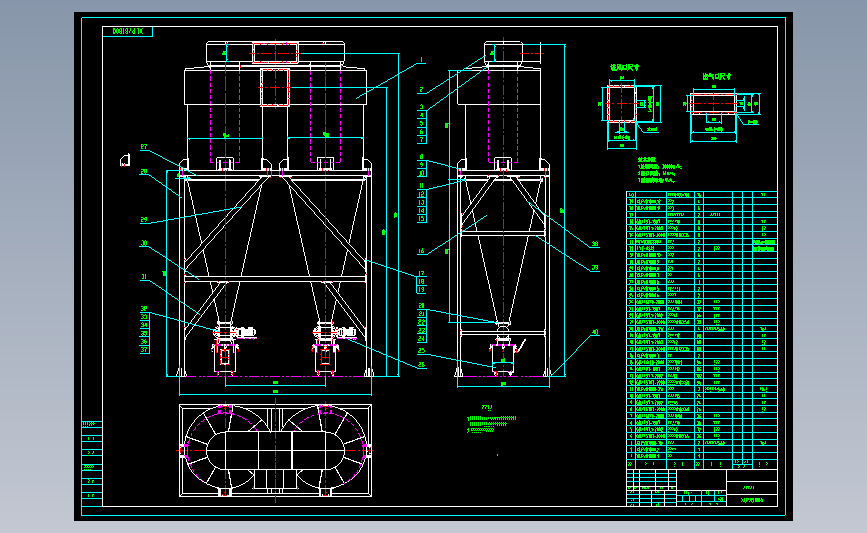Click part callout number 40

595,332
